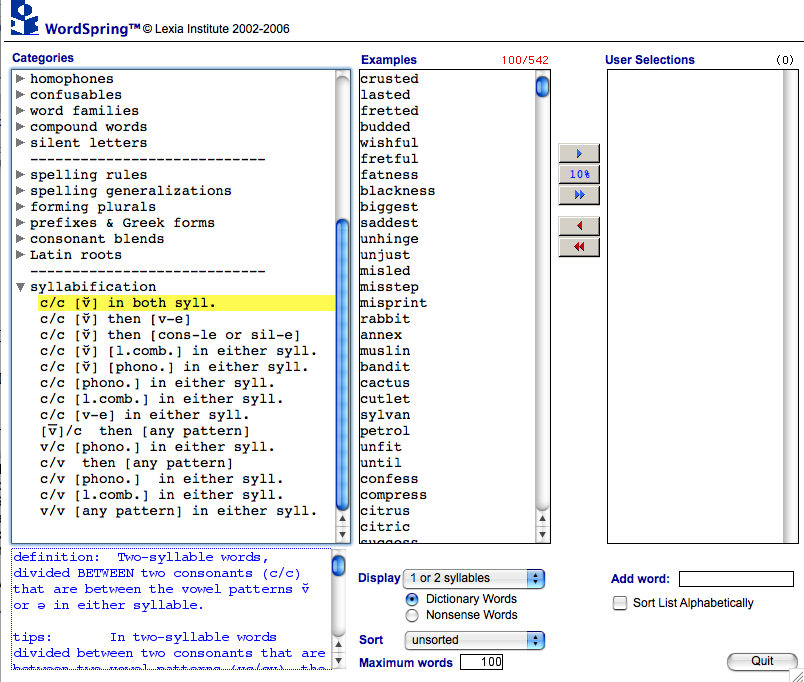This screenshot has height=682, width=804.
Task: Click the Categories scroll down arrow
Action: (342, 534)
